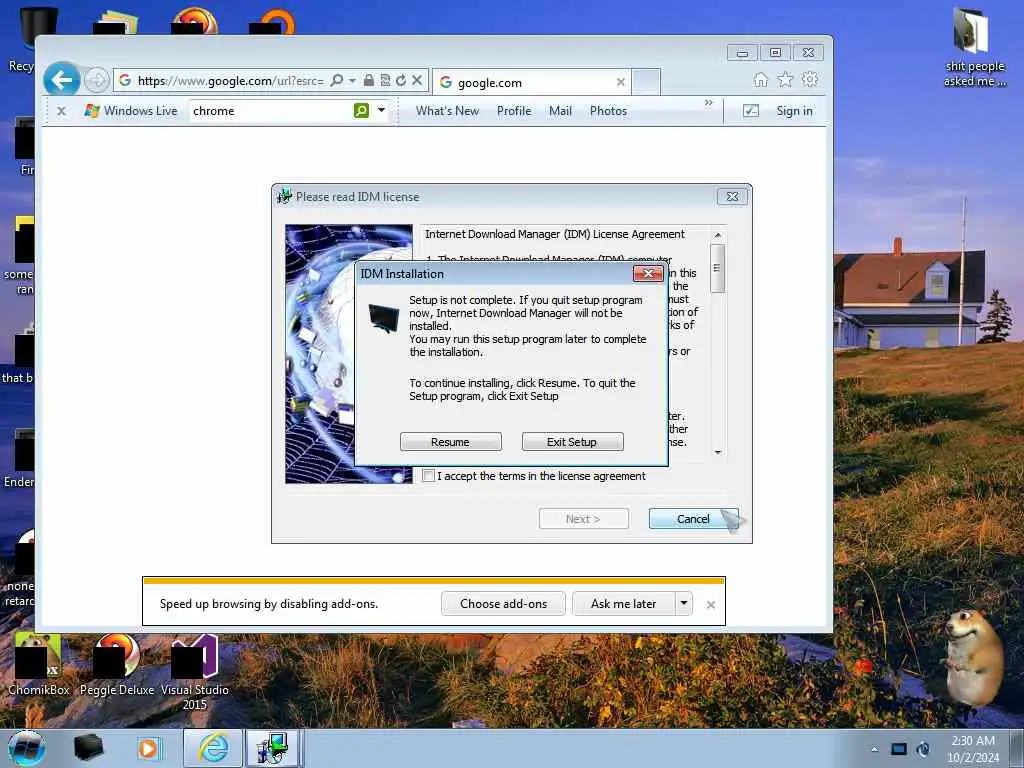Expand the Windows Live search options arrow

(381, 110)
